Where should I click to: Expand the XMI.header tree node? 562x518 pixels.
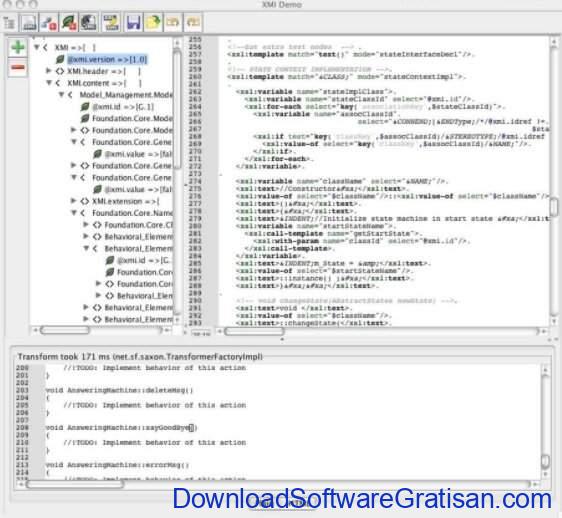(49, 71)
